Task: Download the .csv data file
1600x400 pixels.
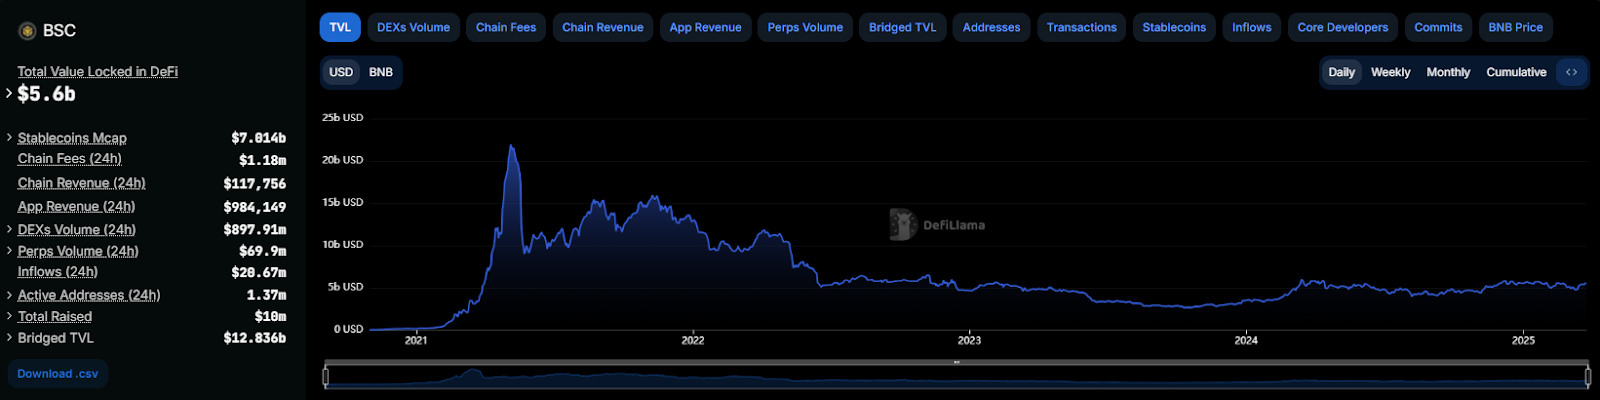Action: [x=58, y=374]
